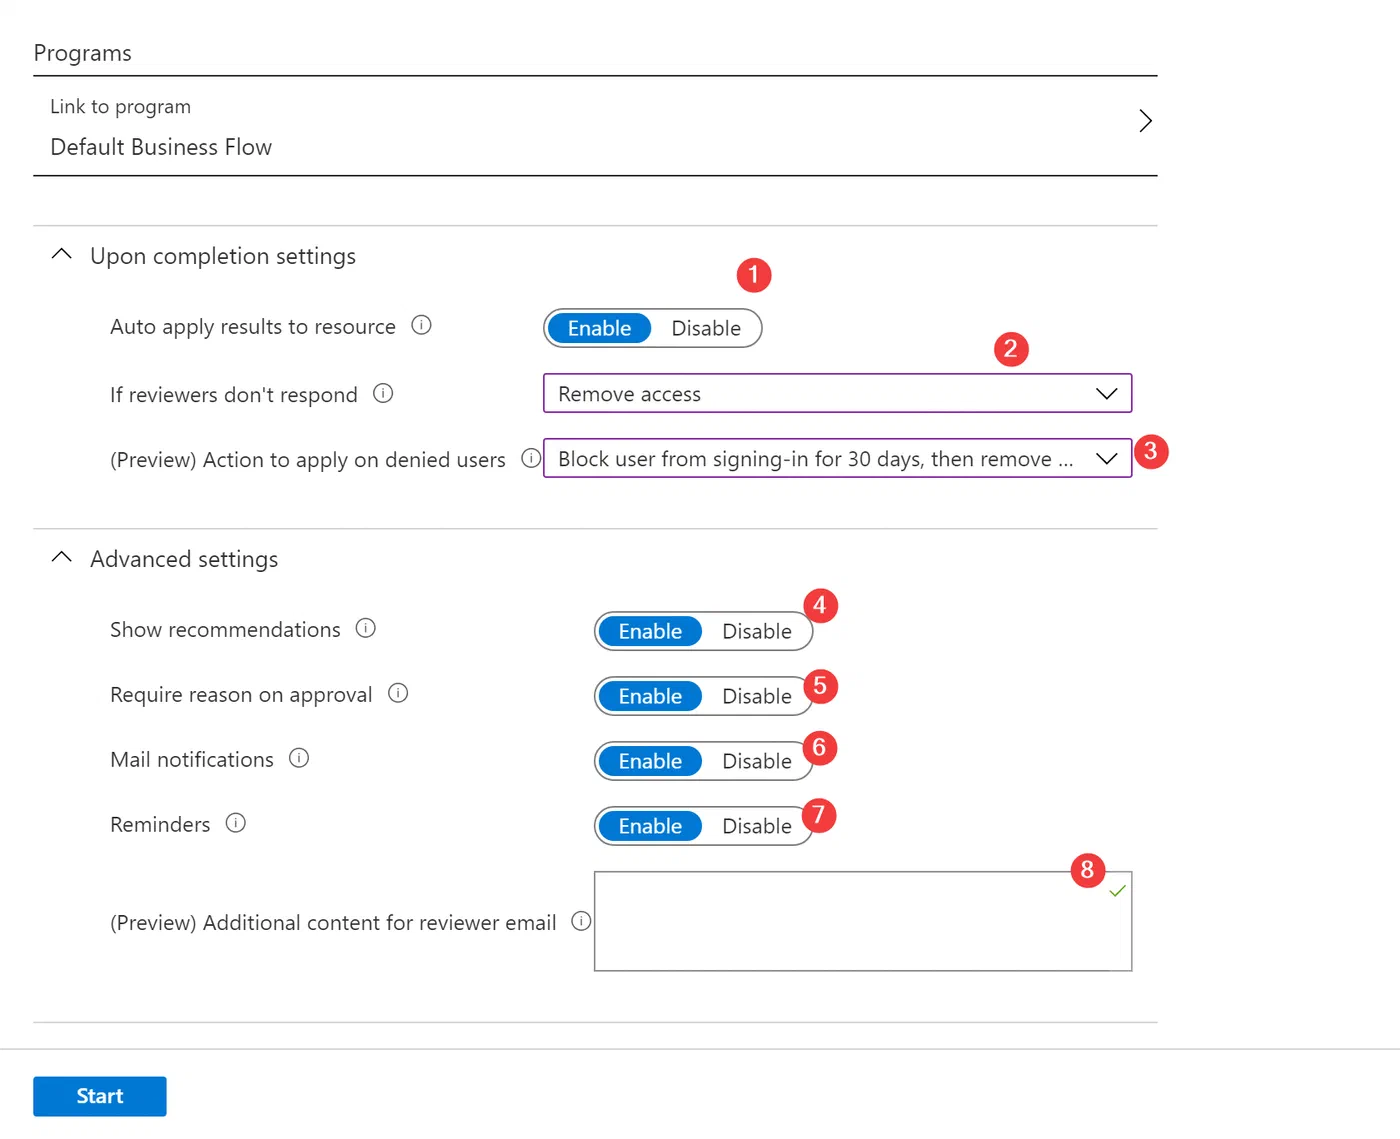Enable Reminders
The image size is (1400, 1139).
pyautogui.click(x=650, y=826)
